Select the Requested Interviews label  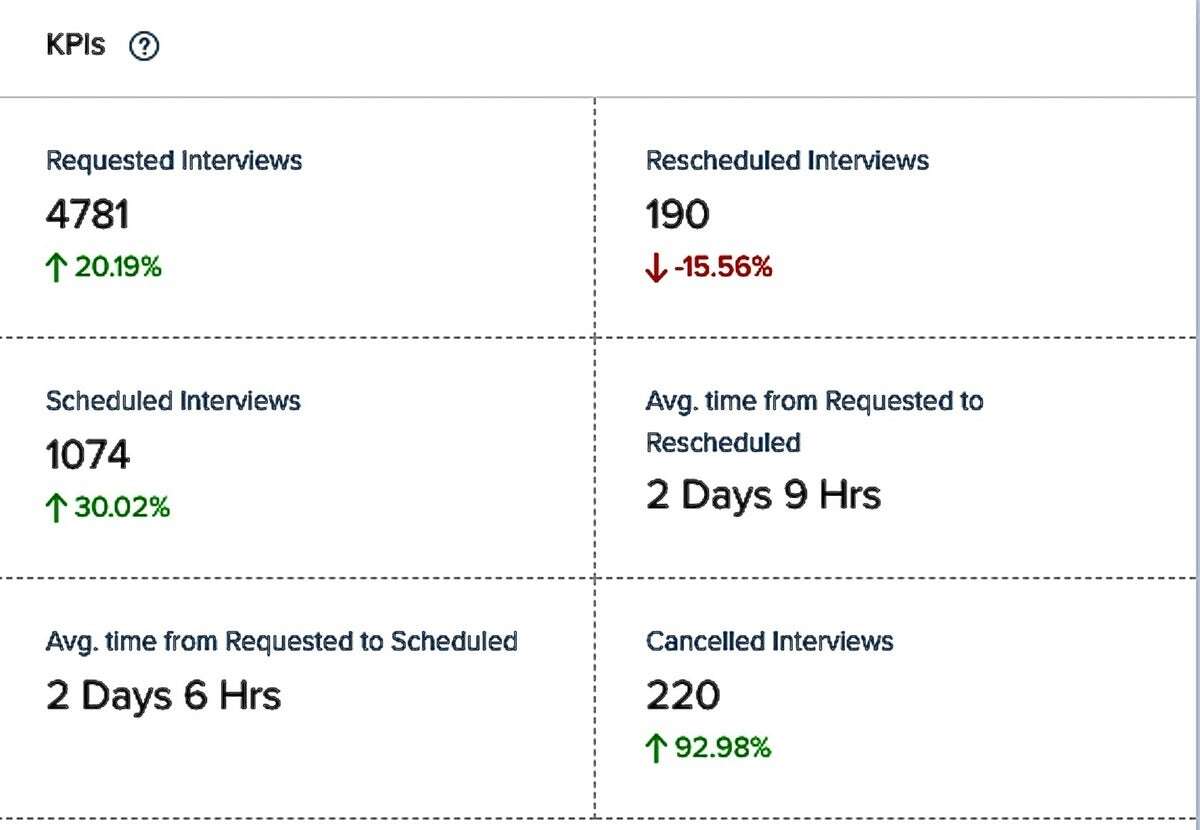174,160
